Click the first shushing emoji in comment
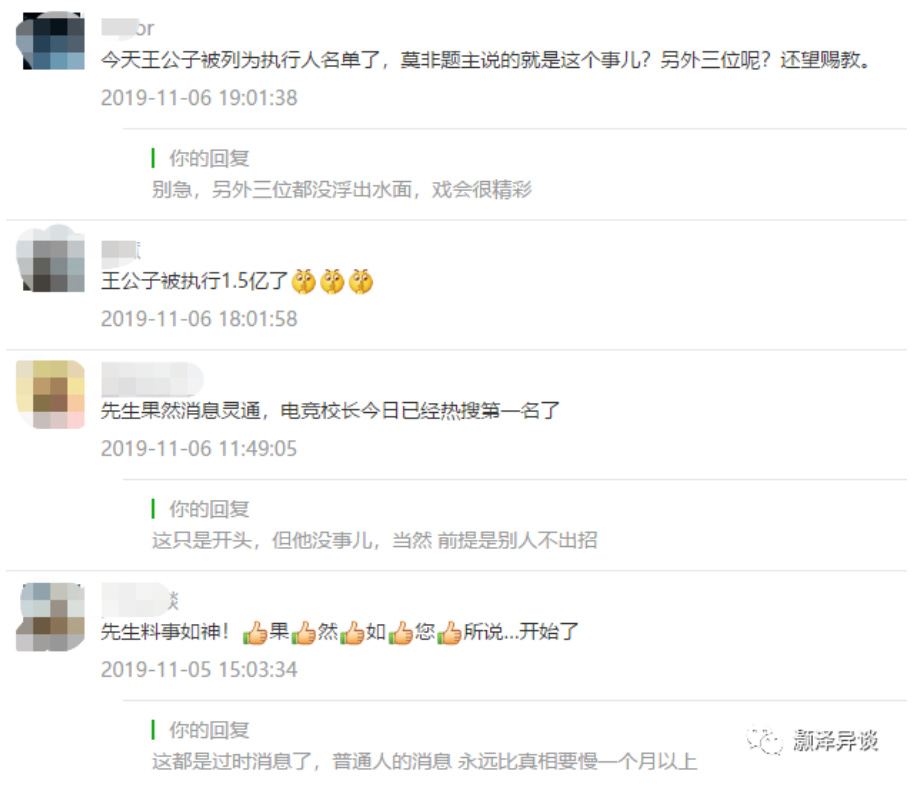Image resolution: width=915 pixels, height=786 pixels. [x=303, y=281]
